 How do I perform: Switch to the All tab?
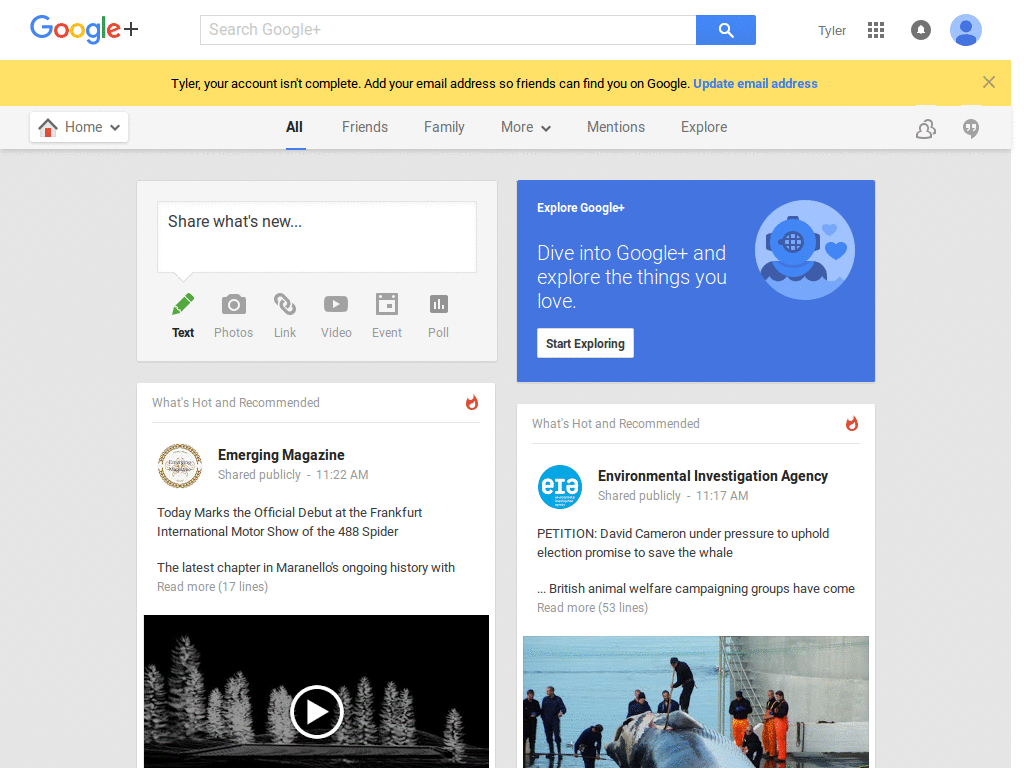pyautogui.click(x=295, y=127)
